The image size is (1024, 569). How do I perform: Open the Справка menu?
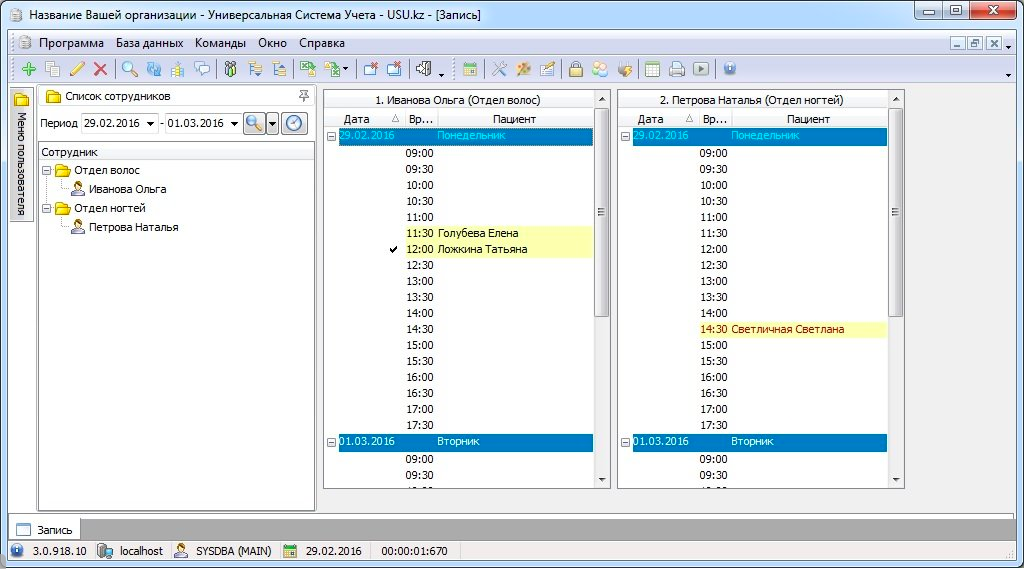click(322, 43)
